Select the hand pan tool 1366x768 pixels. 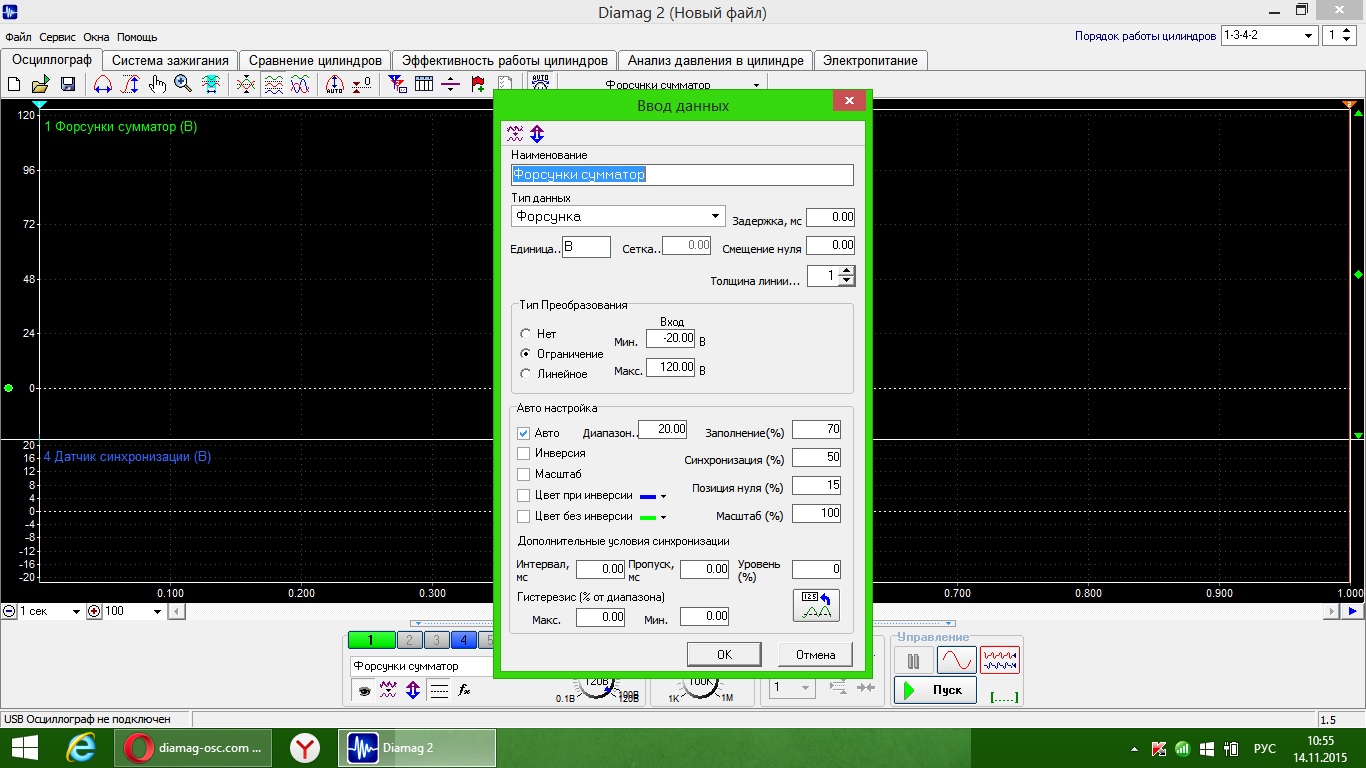pyautogui.click(x=157, y=85)
